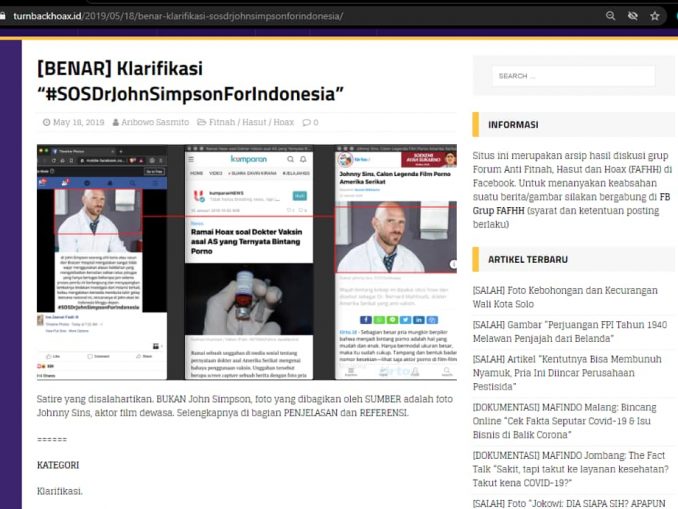Image resolution: width=678 pixels, height=509 pixels.
Task: Open the article's featured collage image
Action: [246, 262]
